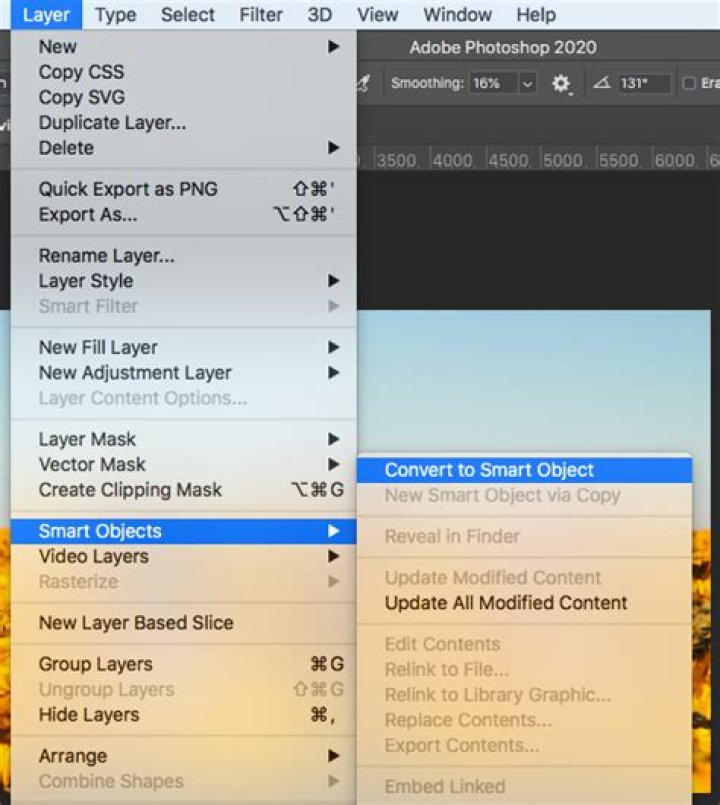Screen dimensions: 720x805
Task: Click the brush angle input field
Action: tap(645, 83)
